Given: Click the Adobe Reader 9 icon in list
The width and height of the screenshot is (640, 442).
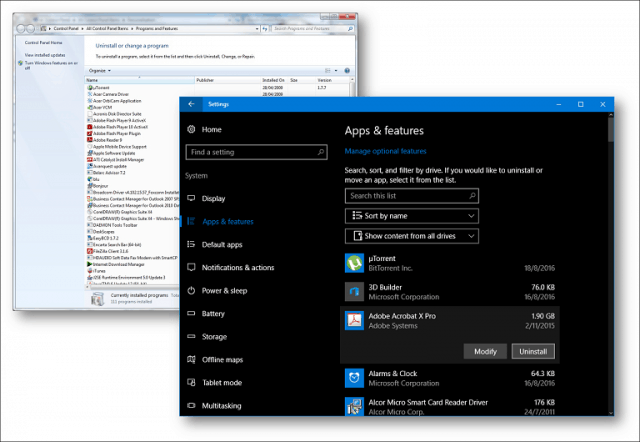Looking at the screenshot, I should (90, 140).
